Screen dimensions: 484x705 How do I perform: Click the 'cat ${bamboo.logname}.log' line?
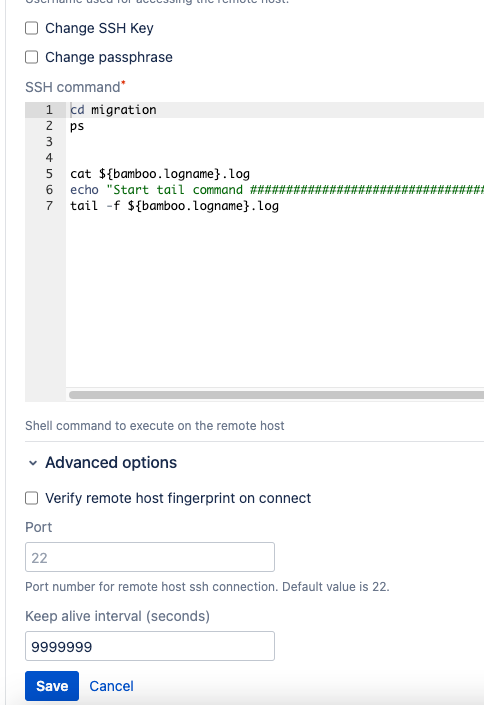coord(160,174)
